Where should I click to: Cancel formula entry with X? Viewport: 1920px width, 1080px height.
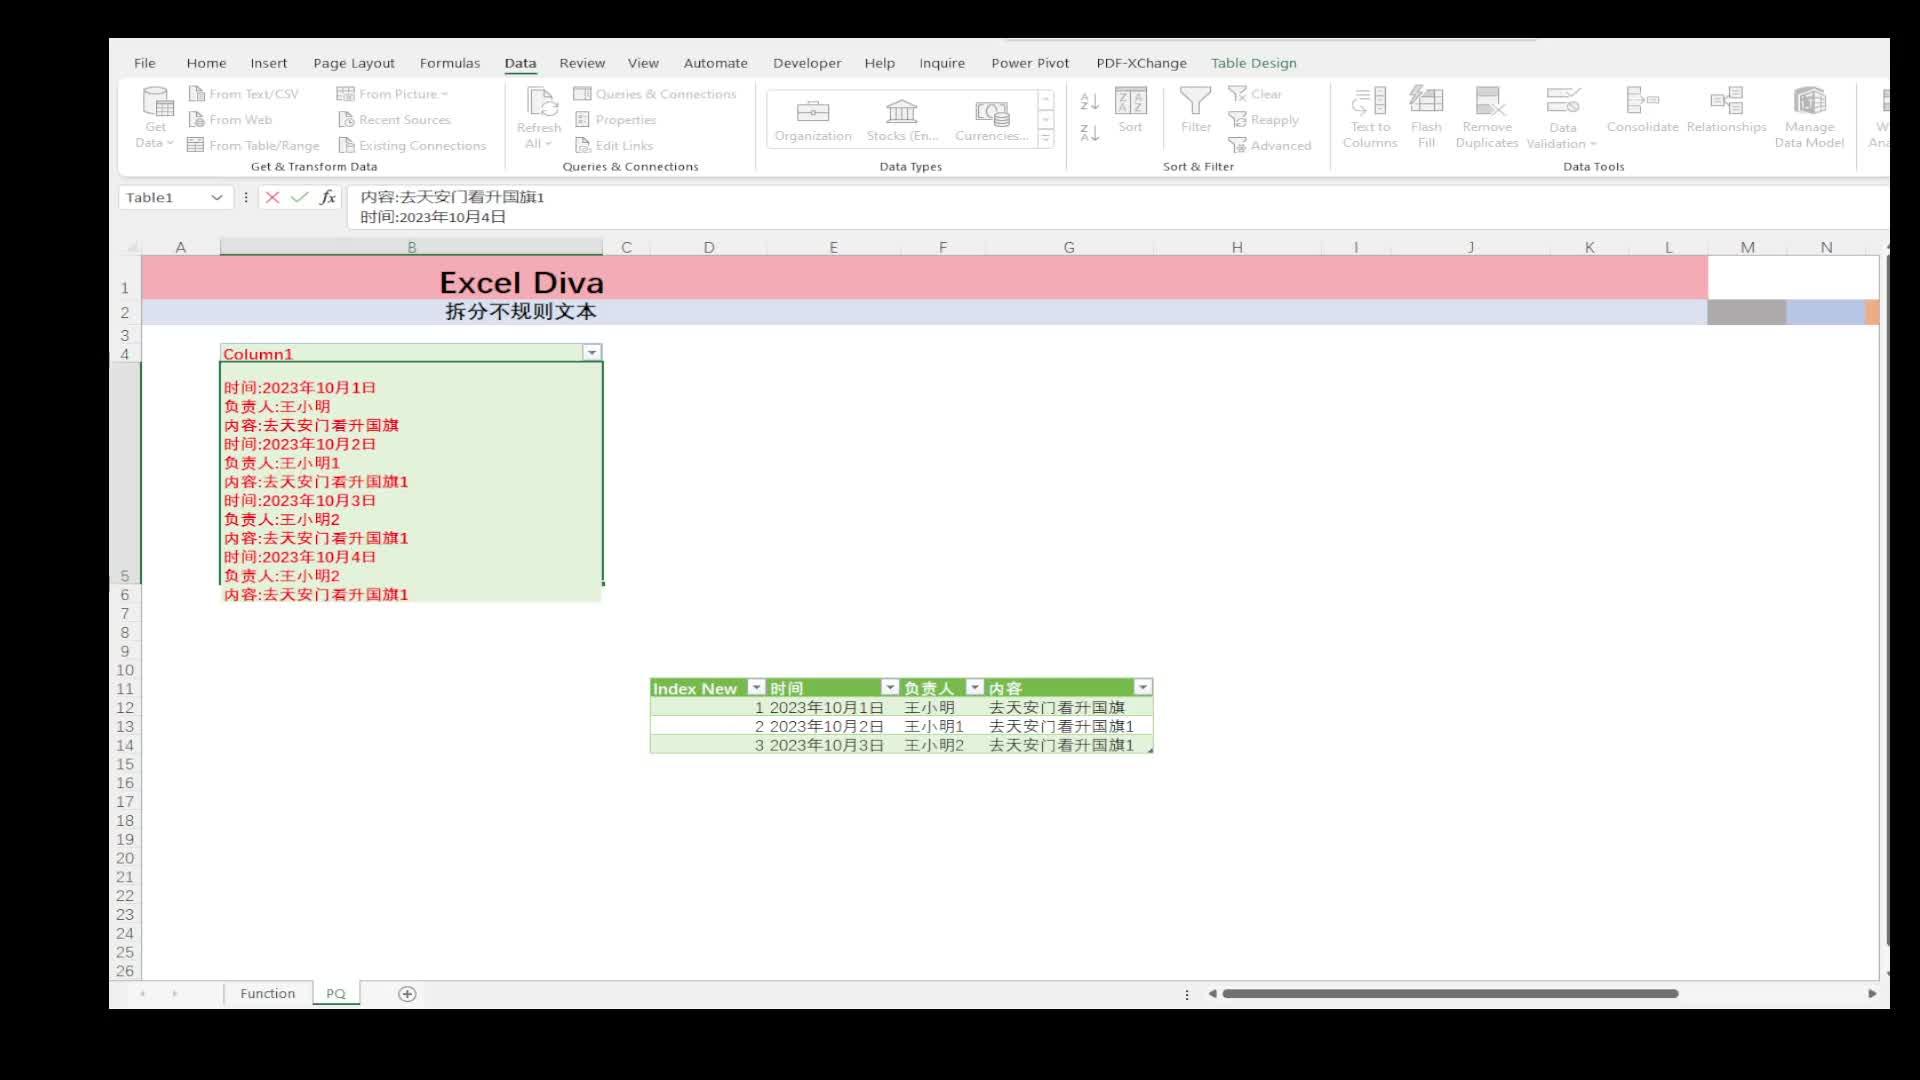[x=272, y=198]
